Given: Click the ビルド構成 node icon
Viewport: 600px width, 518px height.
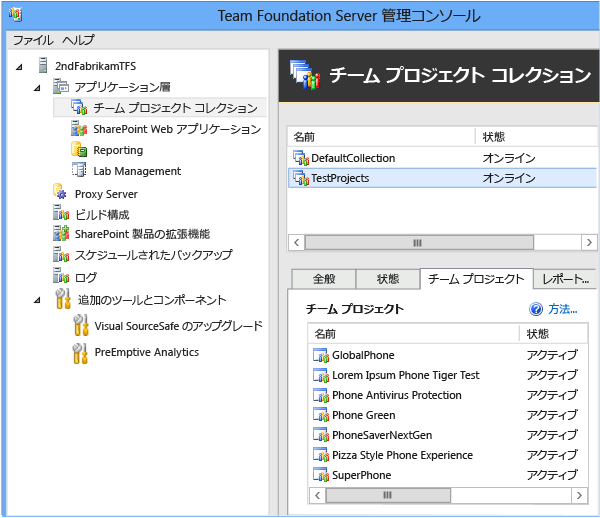Looking at the screenshot, I should pyautogui.click(x=61, y=213).
